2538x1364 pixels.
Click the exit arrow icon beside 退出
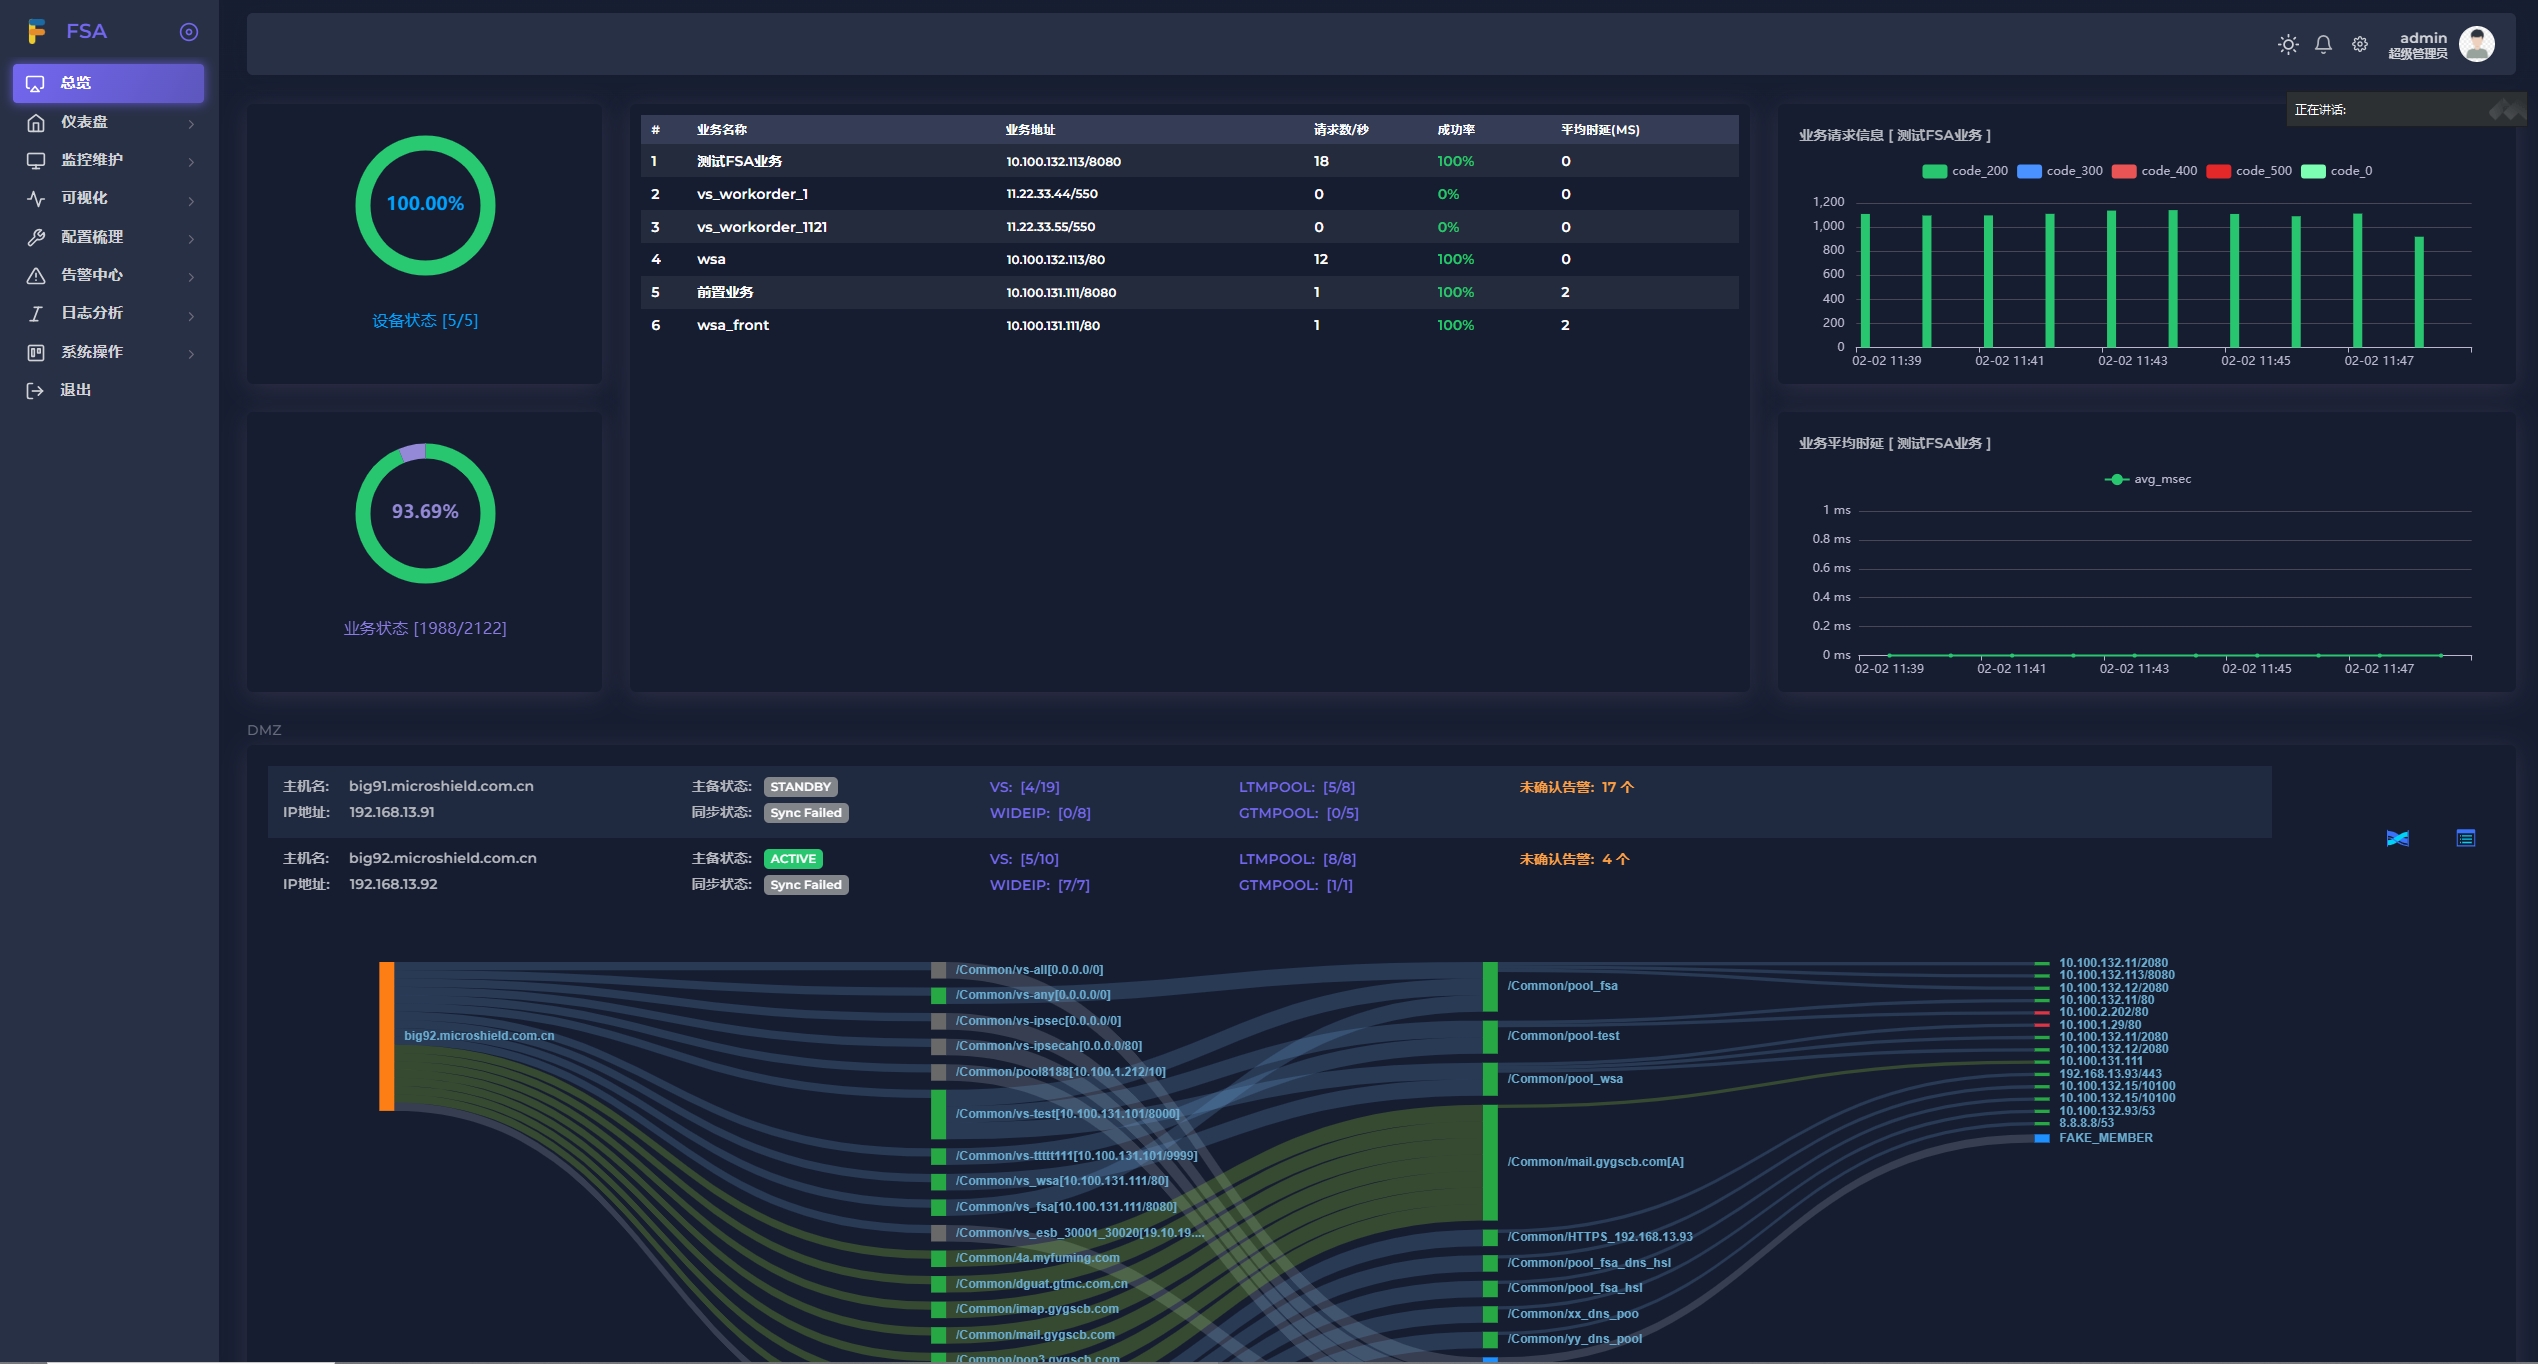coord(36,390)
